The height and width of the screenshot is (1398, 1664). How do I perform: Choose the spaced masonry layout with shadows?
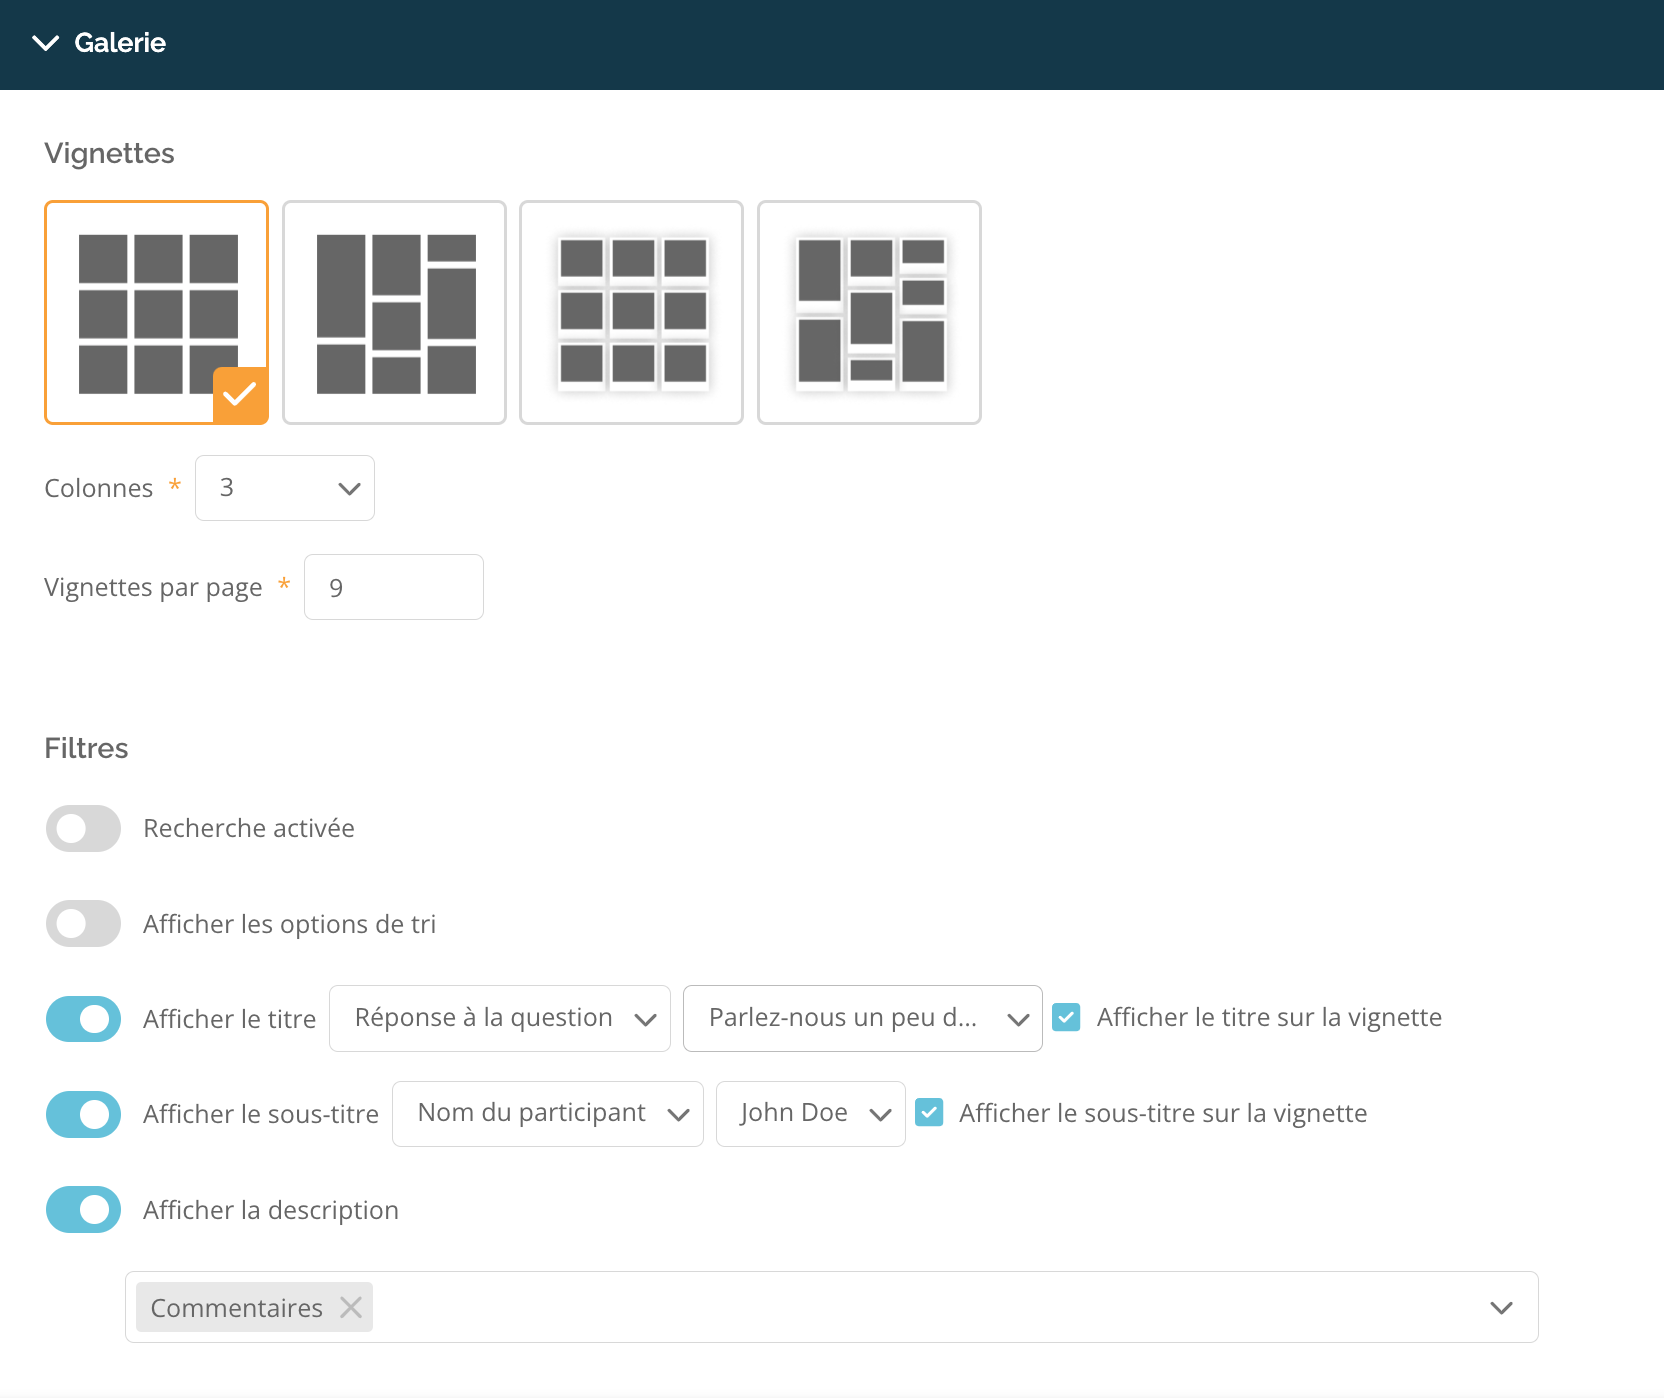click(869, 312)
